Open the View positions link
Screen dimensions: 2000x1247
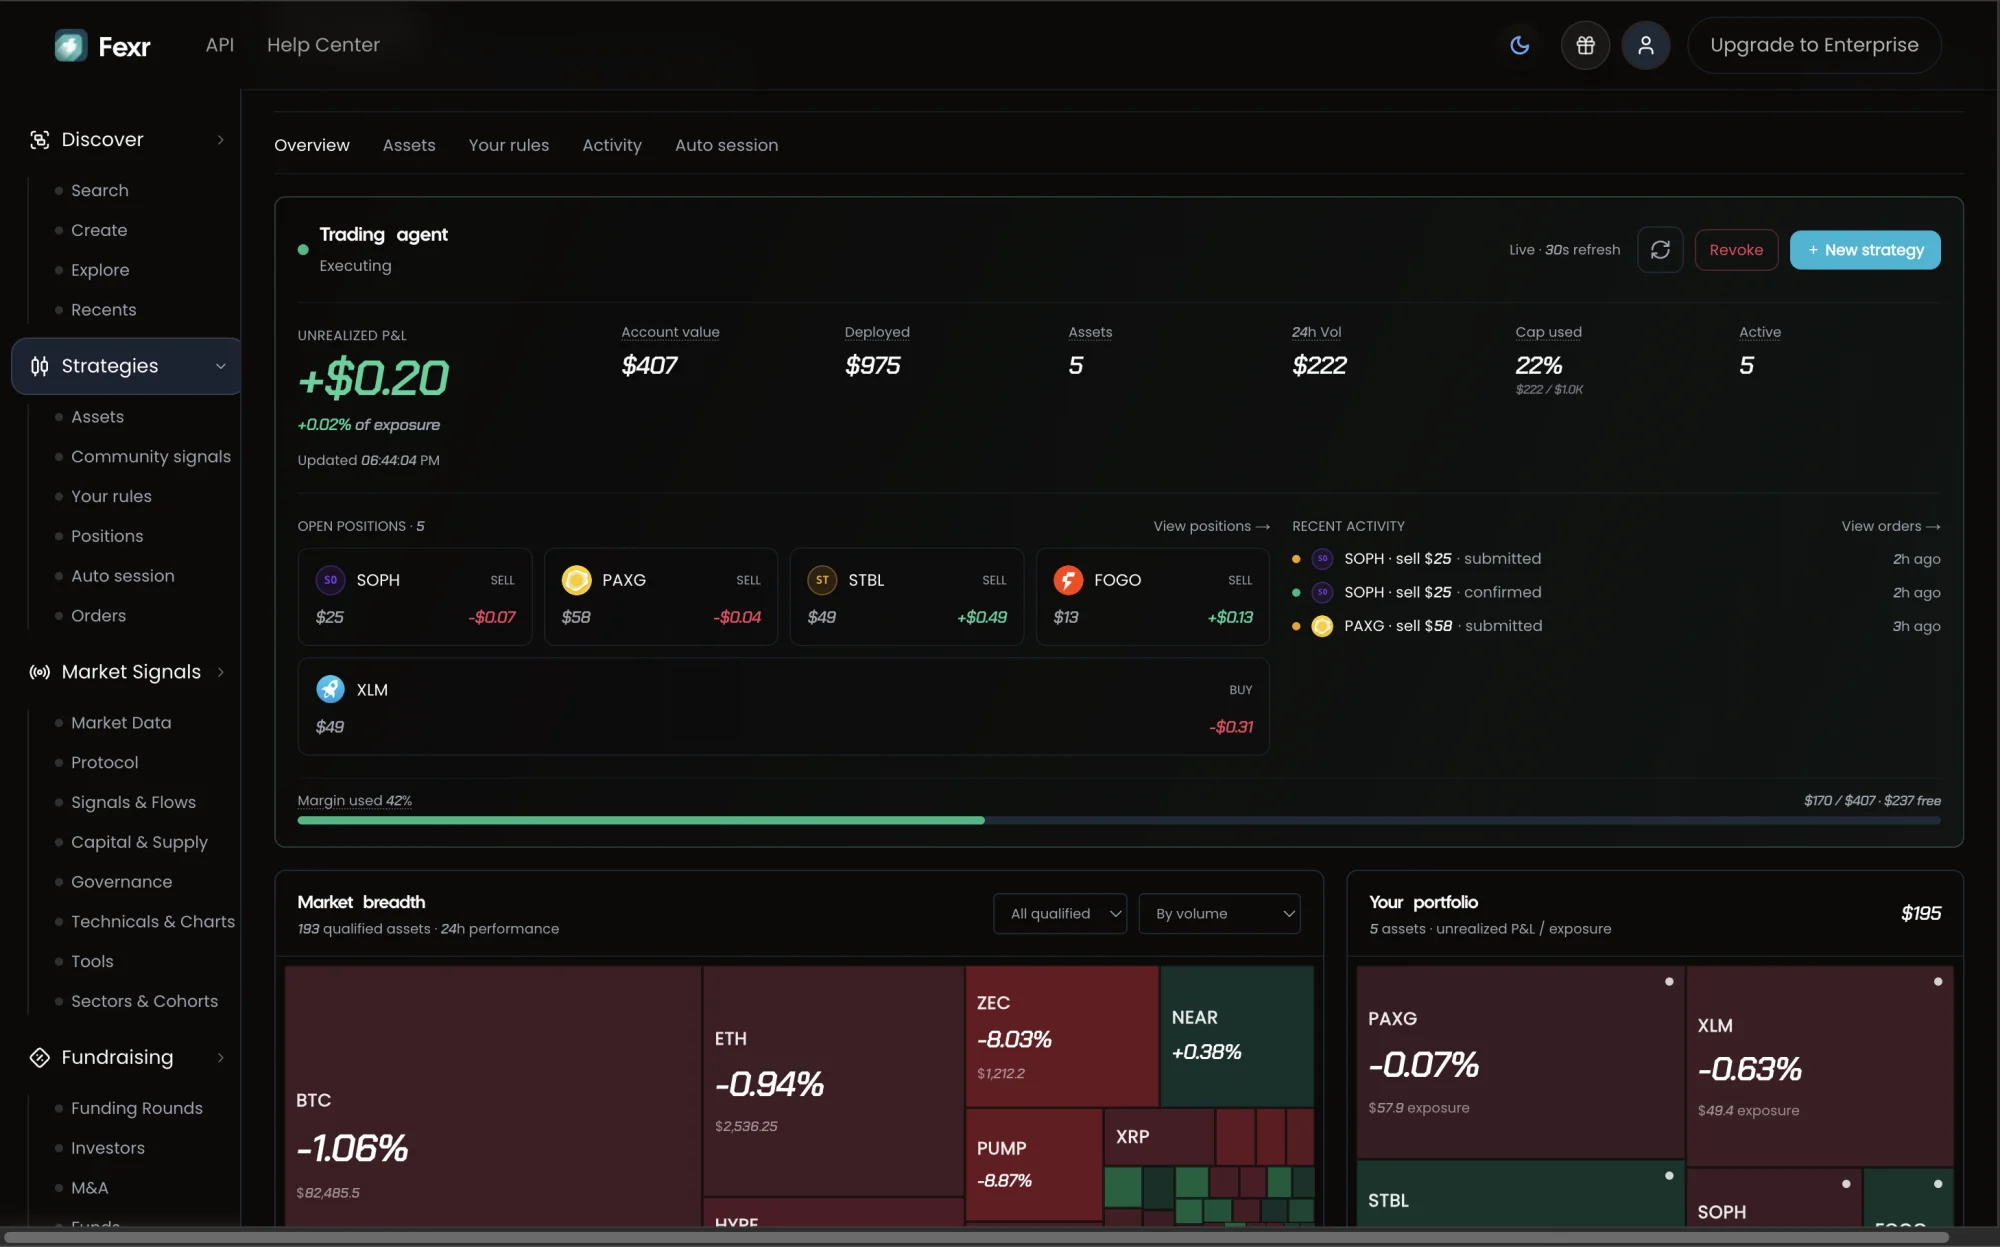click(1211, 526)
